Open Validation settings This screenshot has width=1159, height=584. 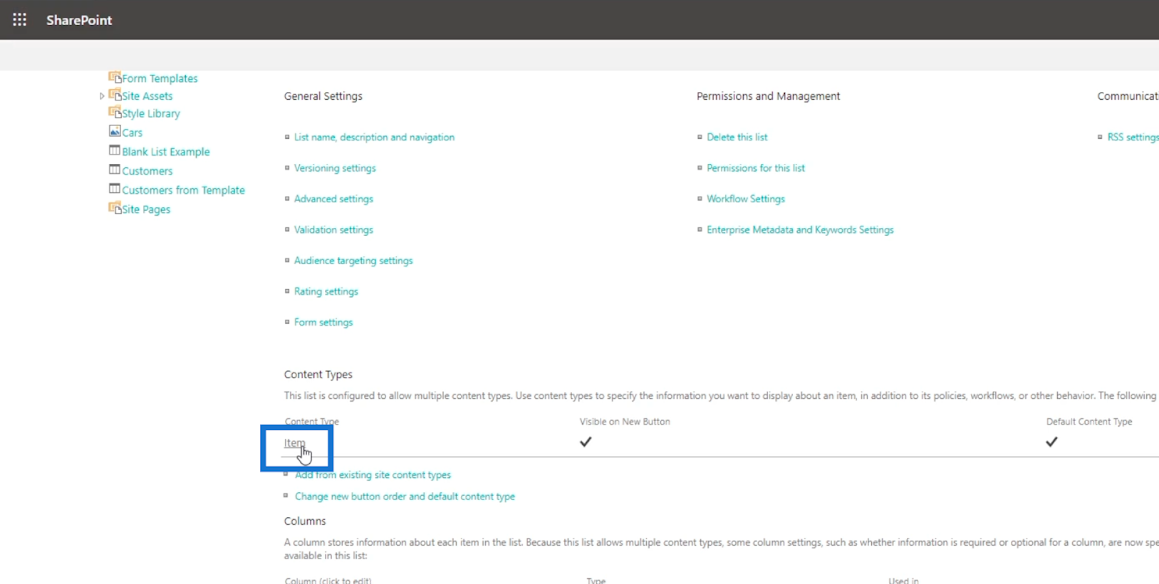point(333,231)
